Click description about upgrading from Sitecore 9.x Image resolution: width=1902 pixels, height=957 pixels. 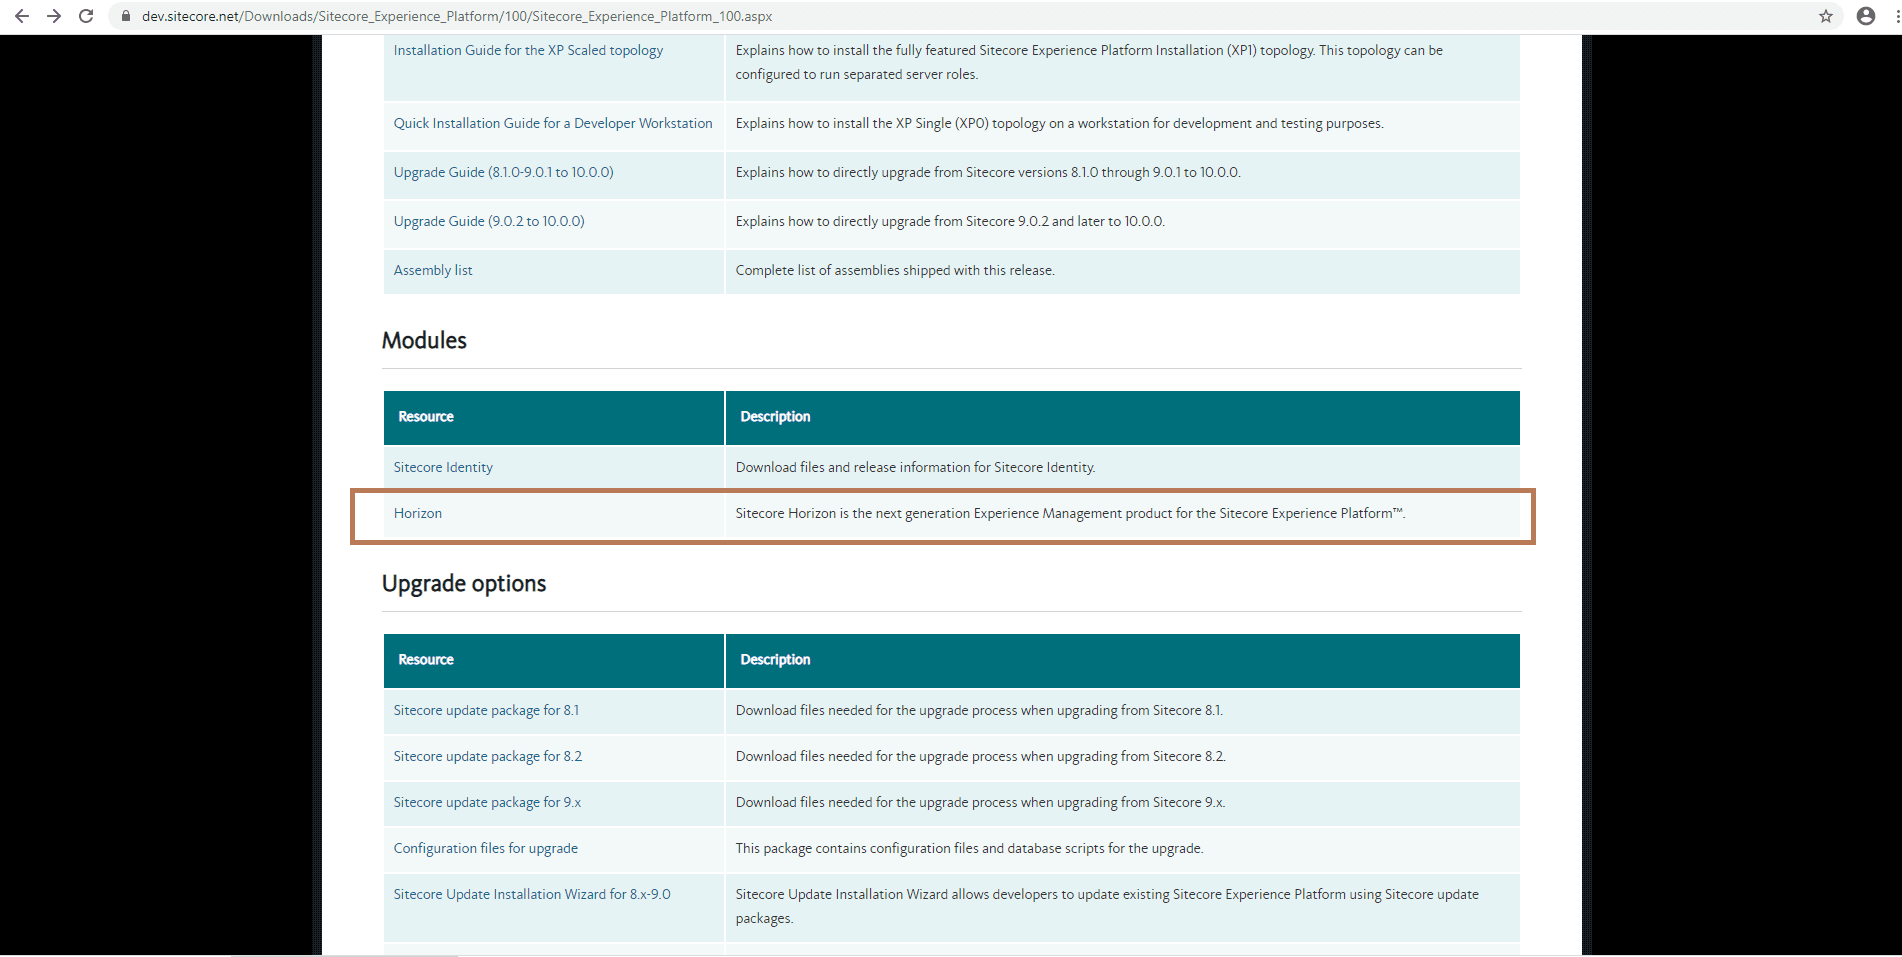coord(980,802)
